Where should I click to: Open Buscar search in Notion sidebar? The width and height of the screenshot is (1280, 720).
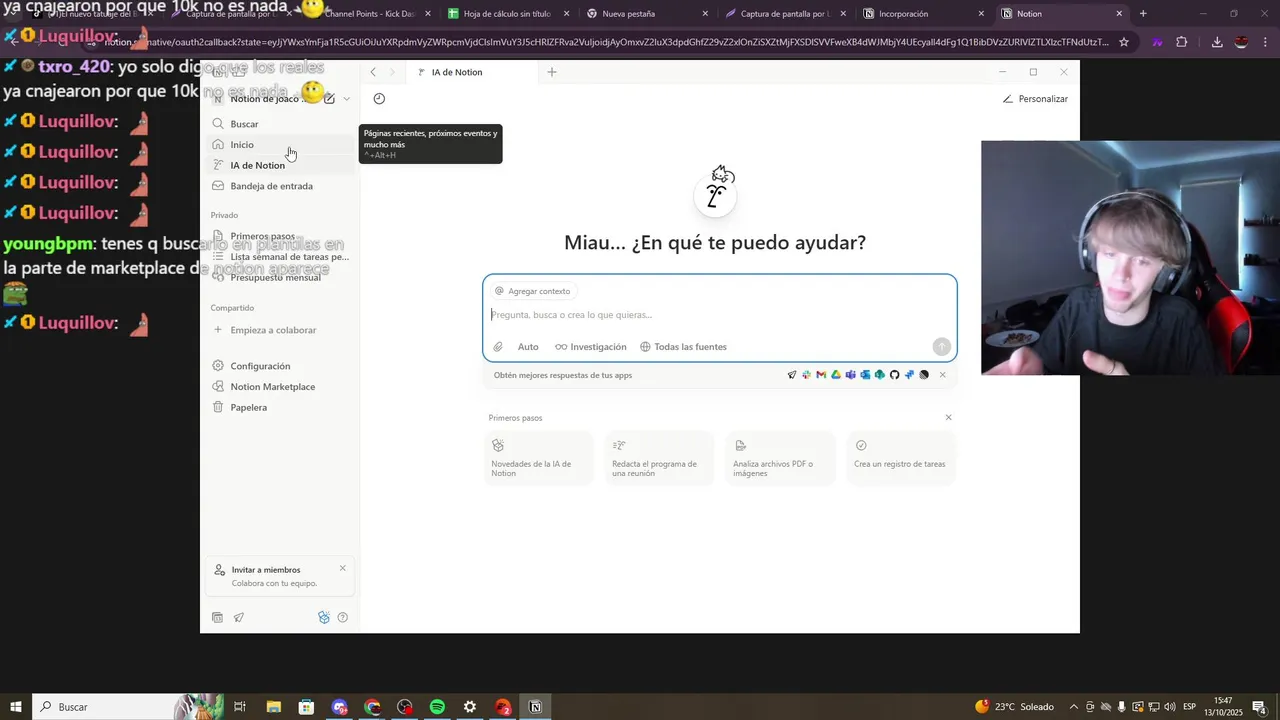pos(279,124)
